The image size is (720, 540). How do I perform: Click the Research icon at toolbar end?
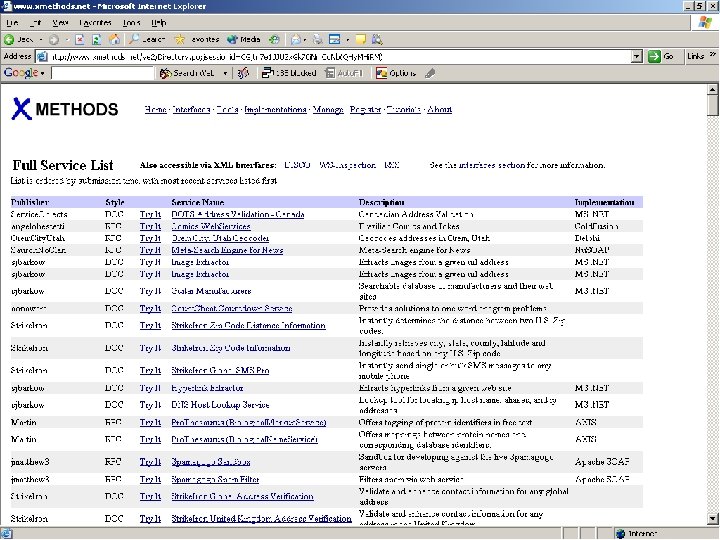(x=377, y=39)
